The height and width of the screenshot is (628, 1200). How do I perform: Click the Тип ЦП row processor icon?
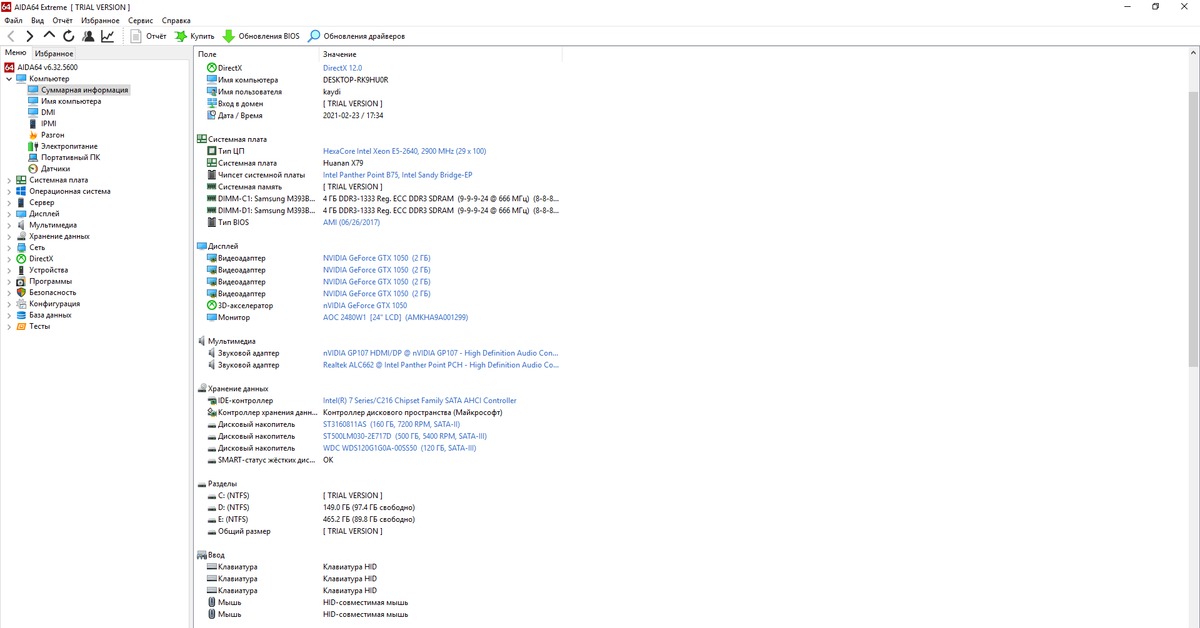click(x=211, y=151)
